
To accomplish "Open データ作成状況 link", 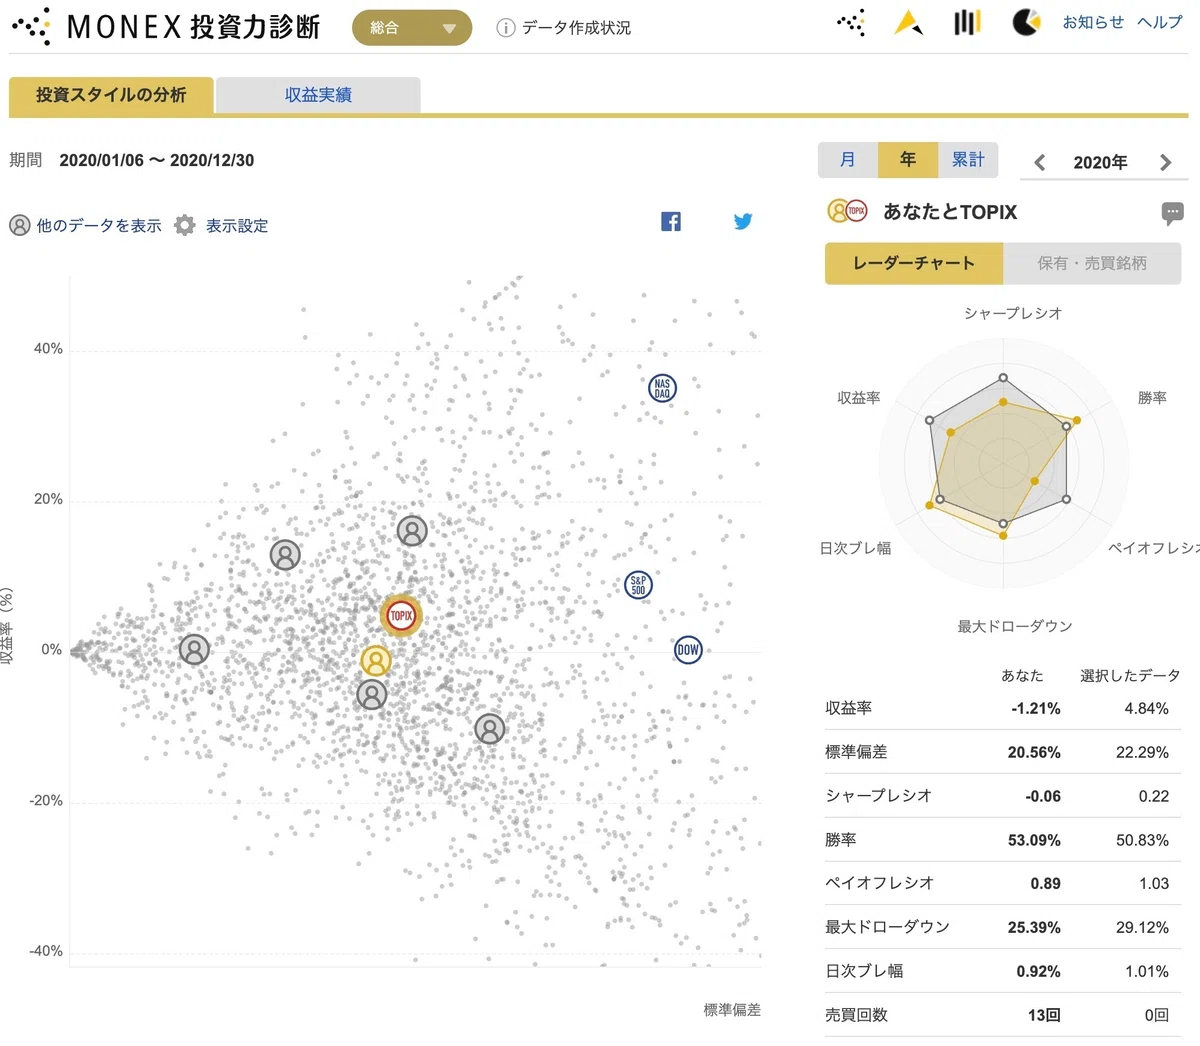I will click(x=576, y=28).
